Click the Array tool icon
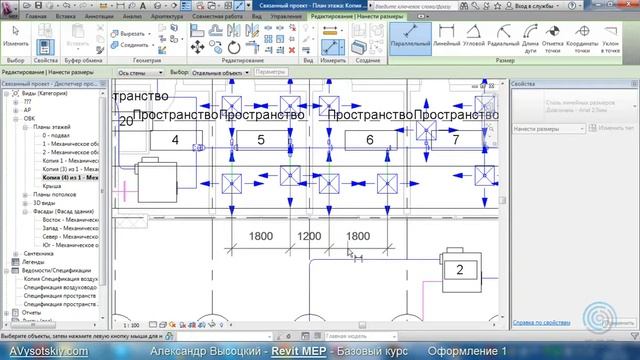Screen dimensions: 640x360 pyautogui.click(x=268, y=39)
